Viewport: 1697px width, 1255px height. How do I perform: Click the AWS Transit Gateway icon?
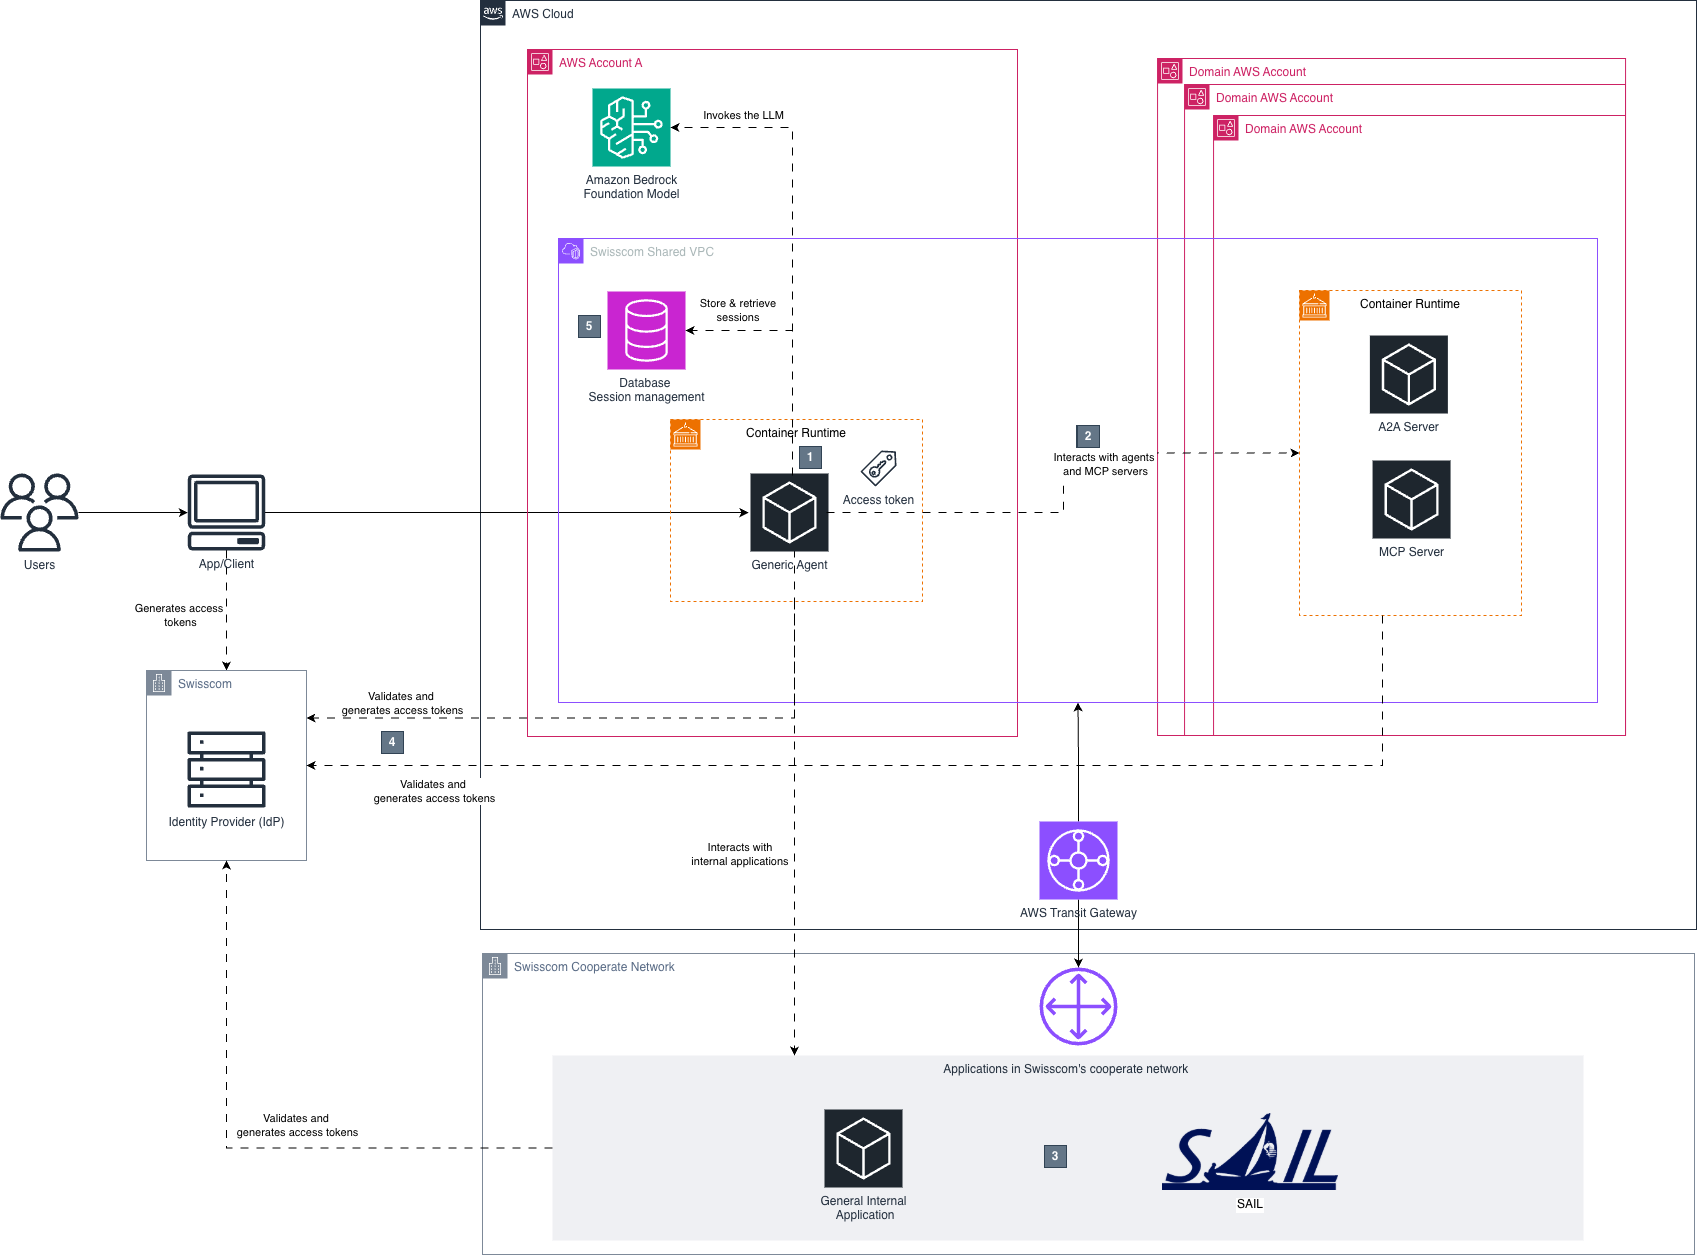(1077, 859)
